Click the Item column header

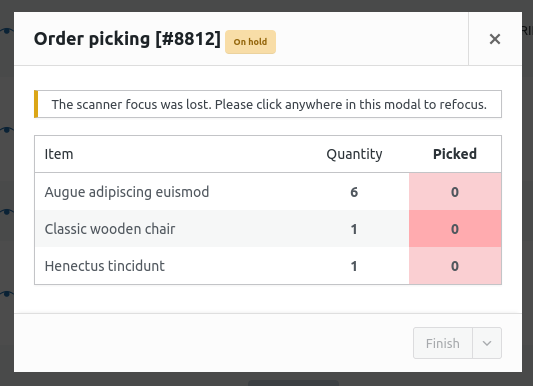pyautogui.click(x=59, y=154)
